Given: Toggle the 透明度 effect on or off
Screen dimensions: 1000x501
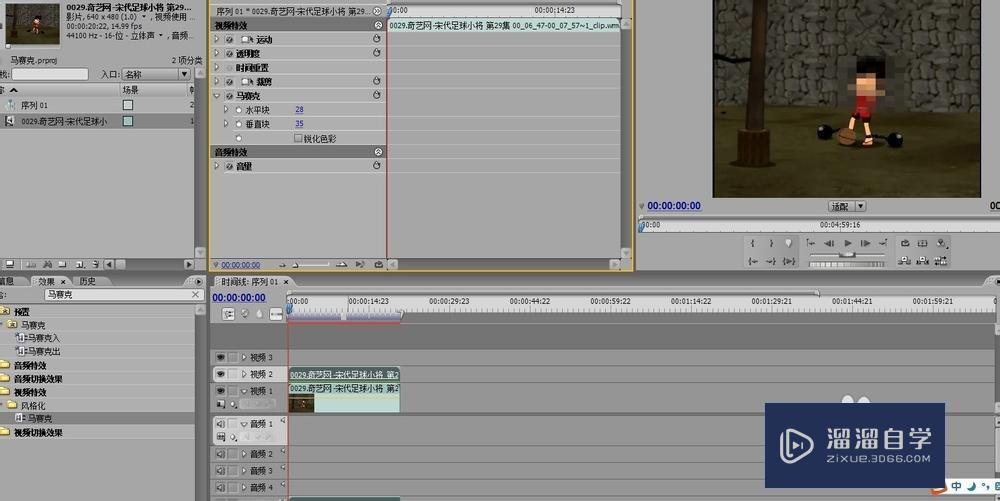Looking at the screenshot, I should tap(230, 54).
